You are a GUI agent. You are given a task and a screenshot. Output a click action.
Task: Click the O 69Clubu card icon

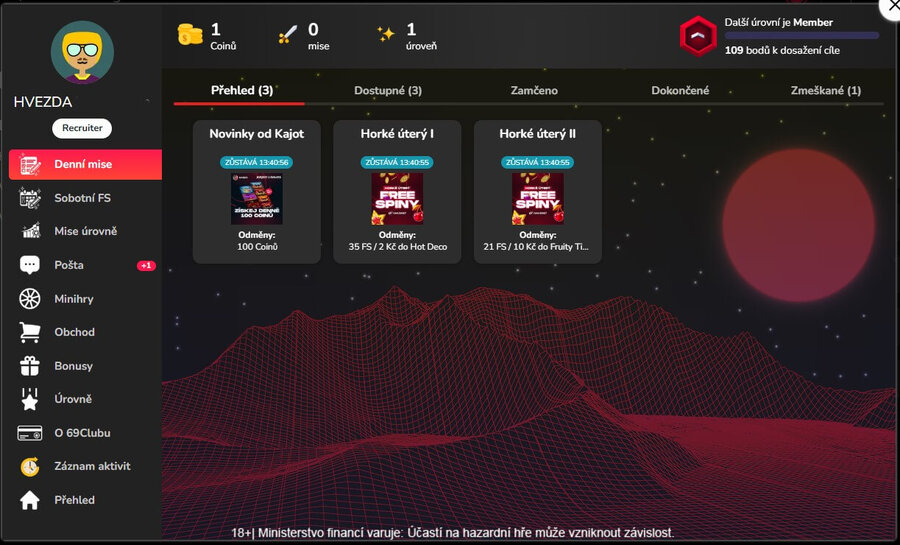point(30,433)
